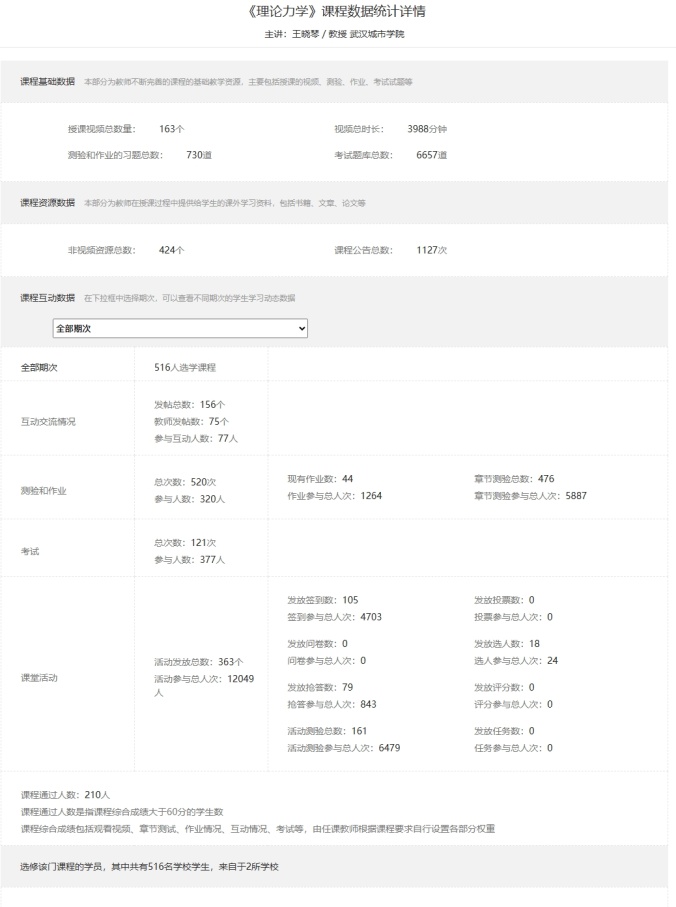Screen dimensions: 676x907
Task: Click the 授课视频总数量 163个 entry
Action: point(126,129)
